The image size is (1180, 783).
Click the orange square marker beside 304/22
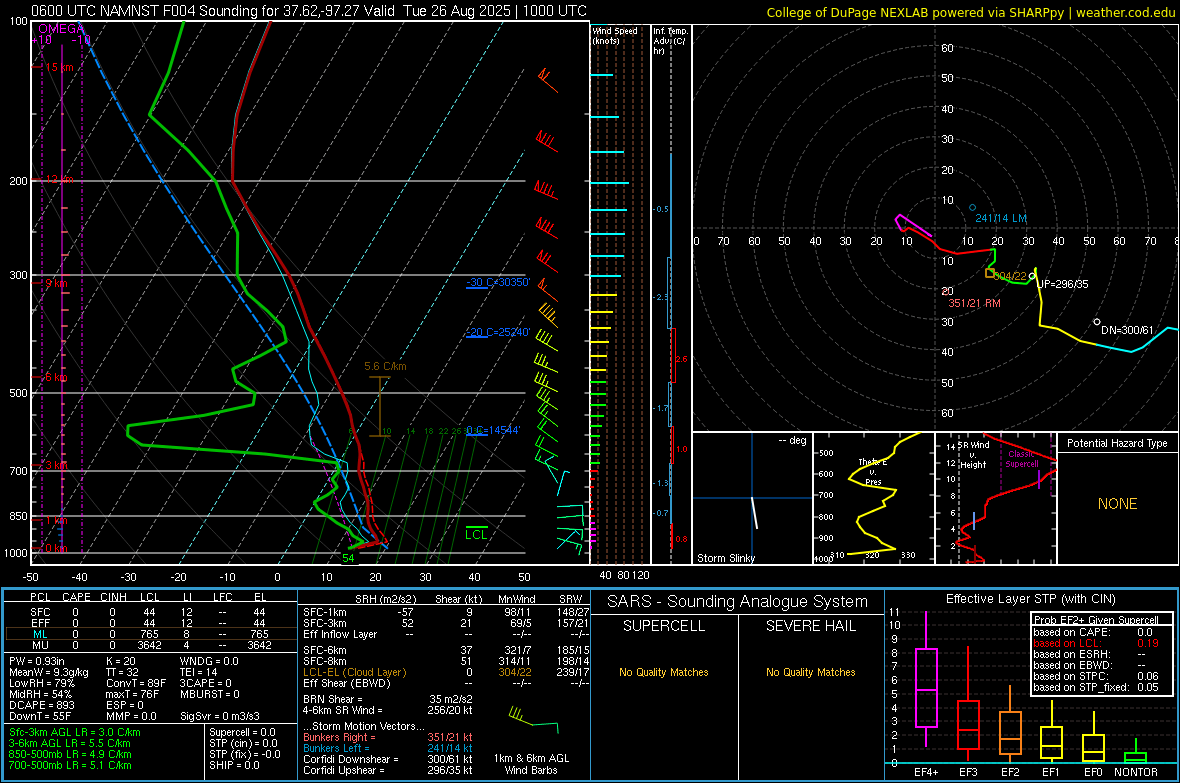tap(990, 273)
